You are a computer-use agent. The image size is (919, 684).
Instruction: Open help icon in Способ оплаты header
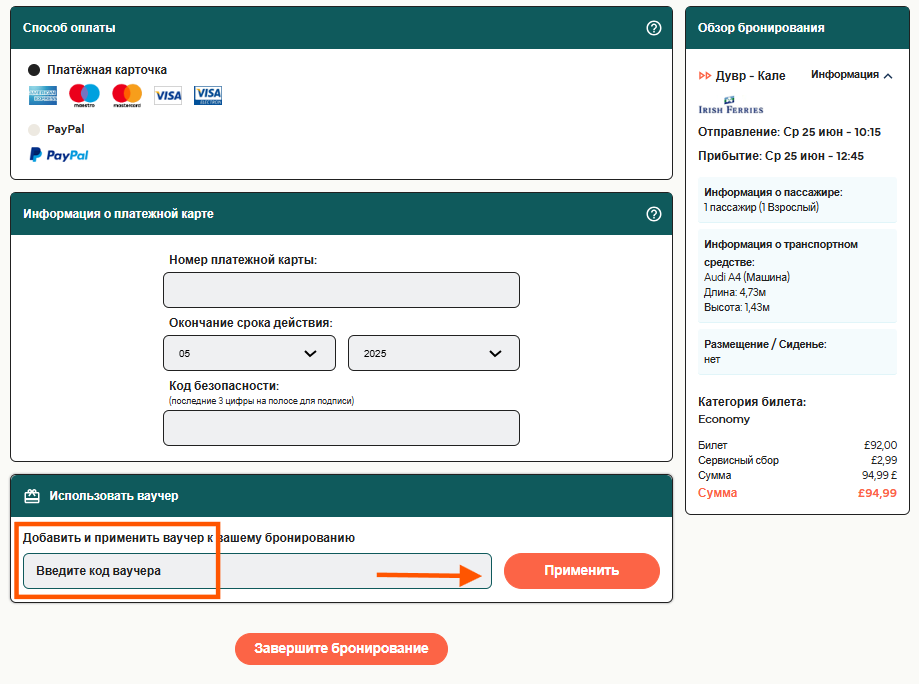pyautogui.click(x=654, y=28)
